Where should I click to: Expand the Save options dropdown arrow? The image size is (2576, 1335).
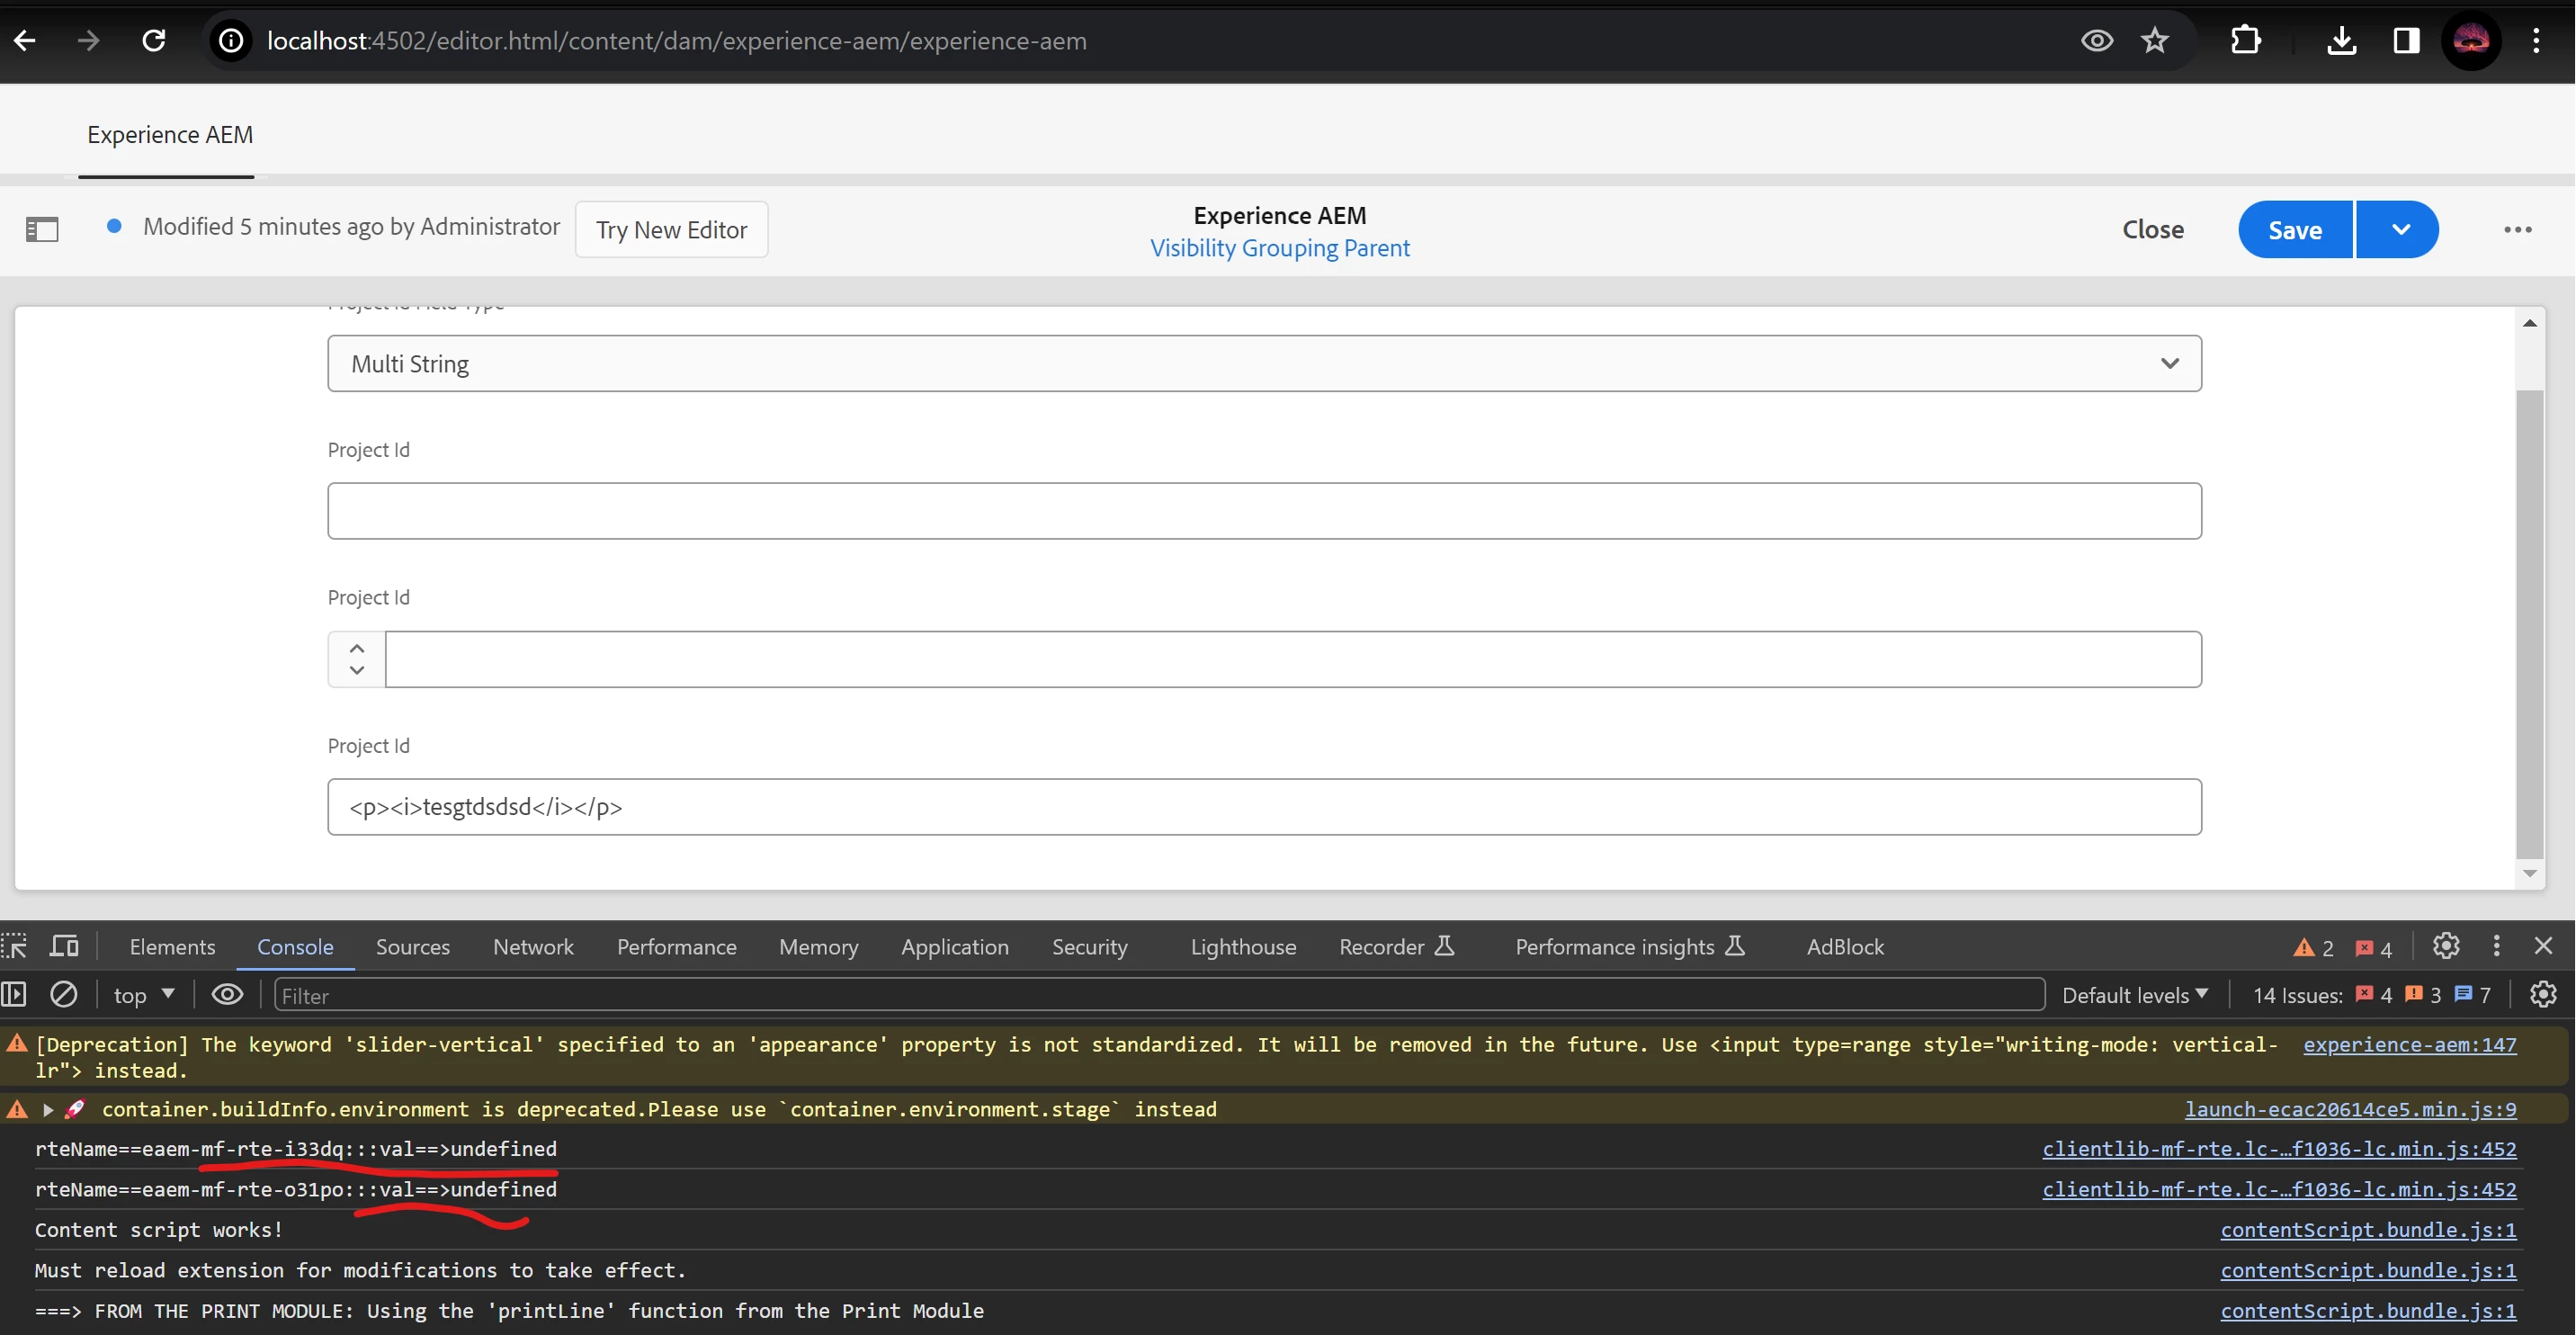[x=2399, y=230]
